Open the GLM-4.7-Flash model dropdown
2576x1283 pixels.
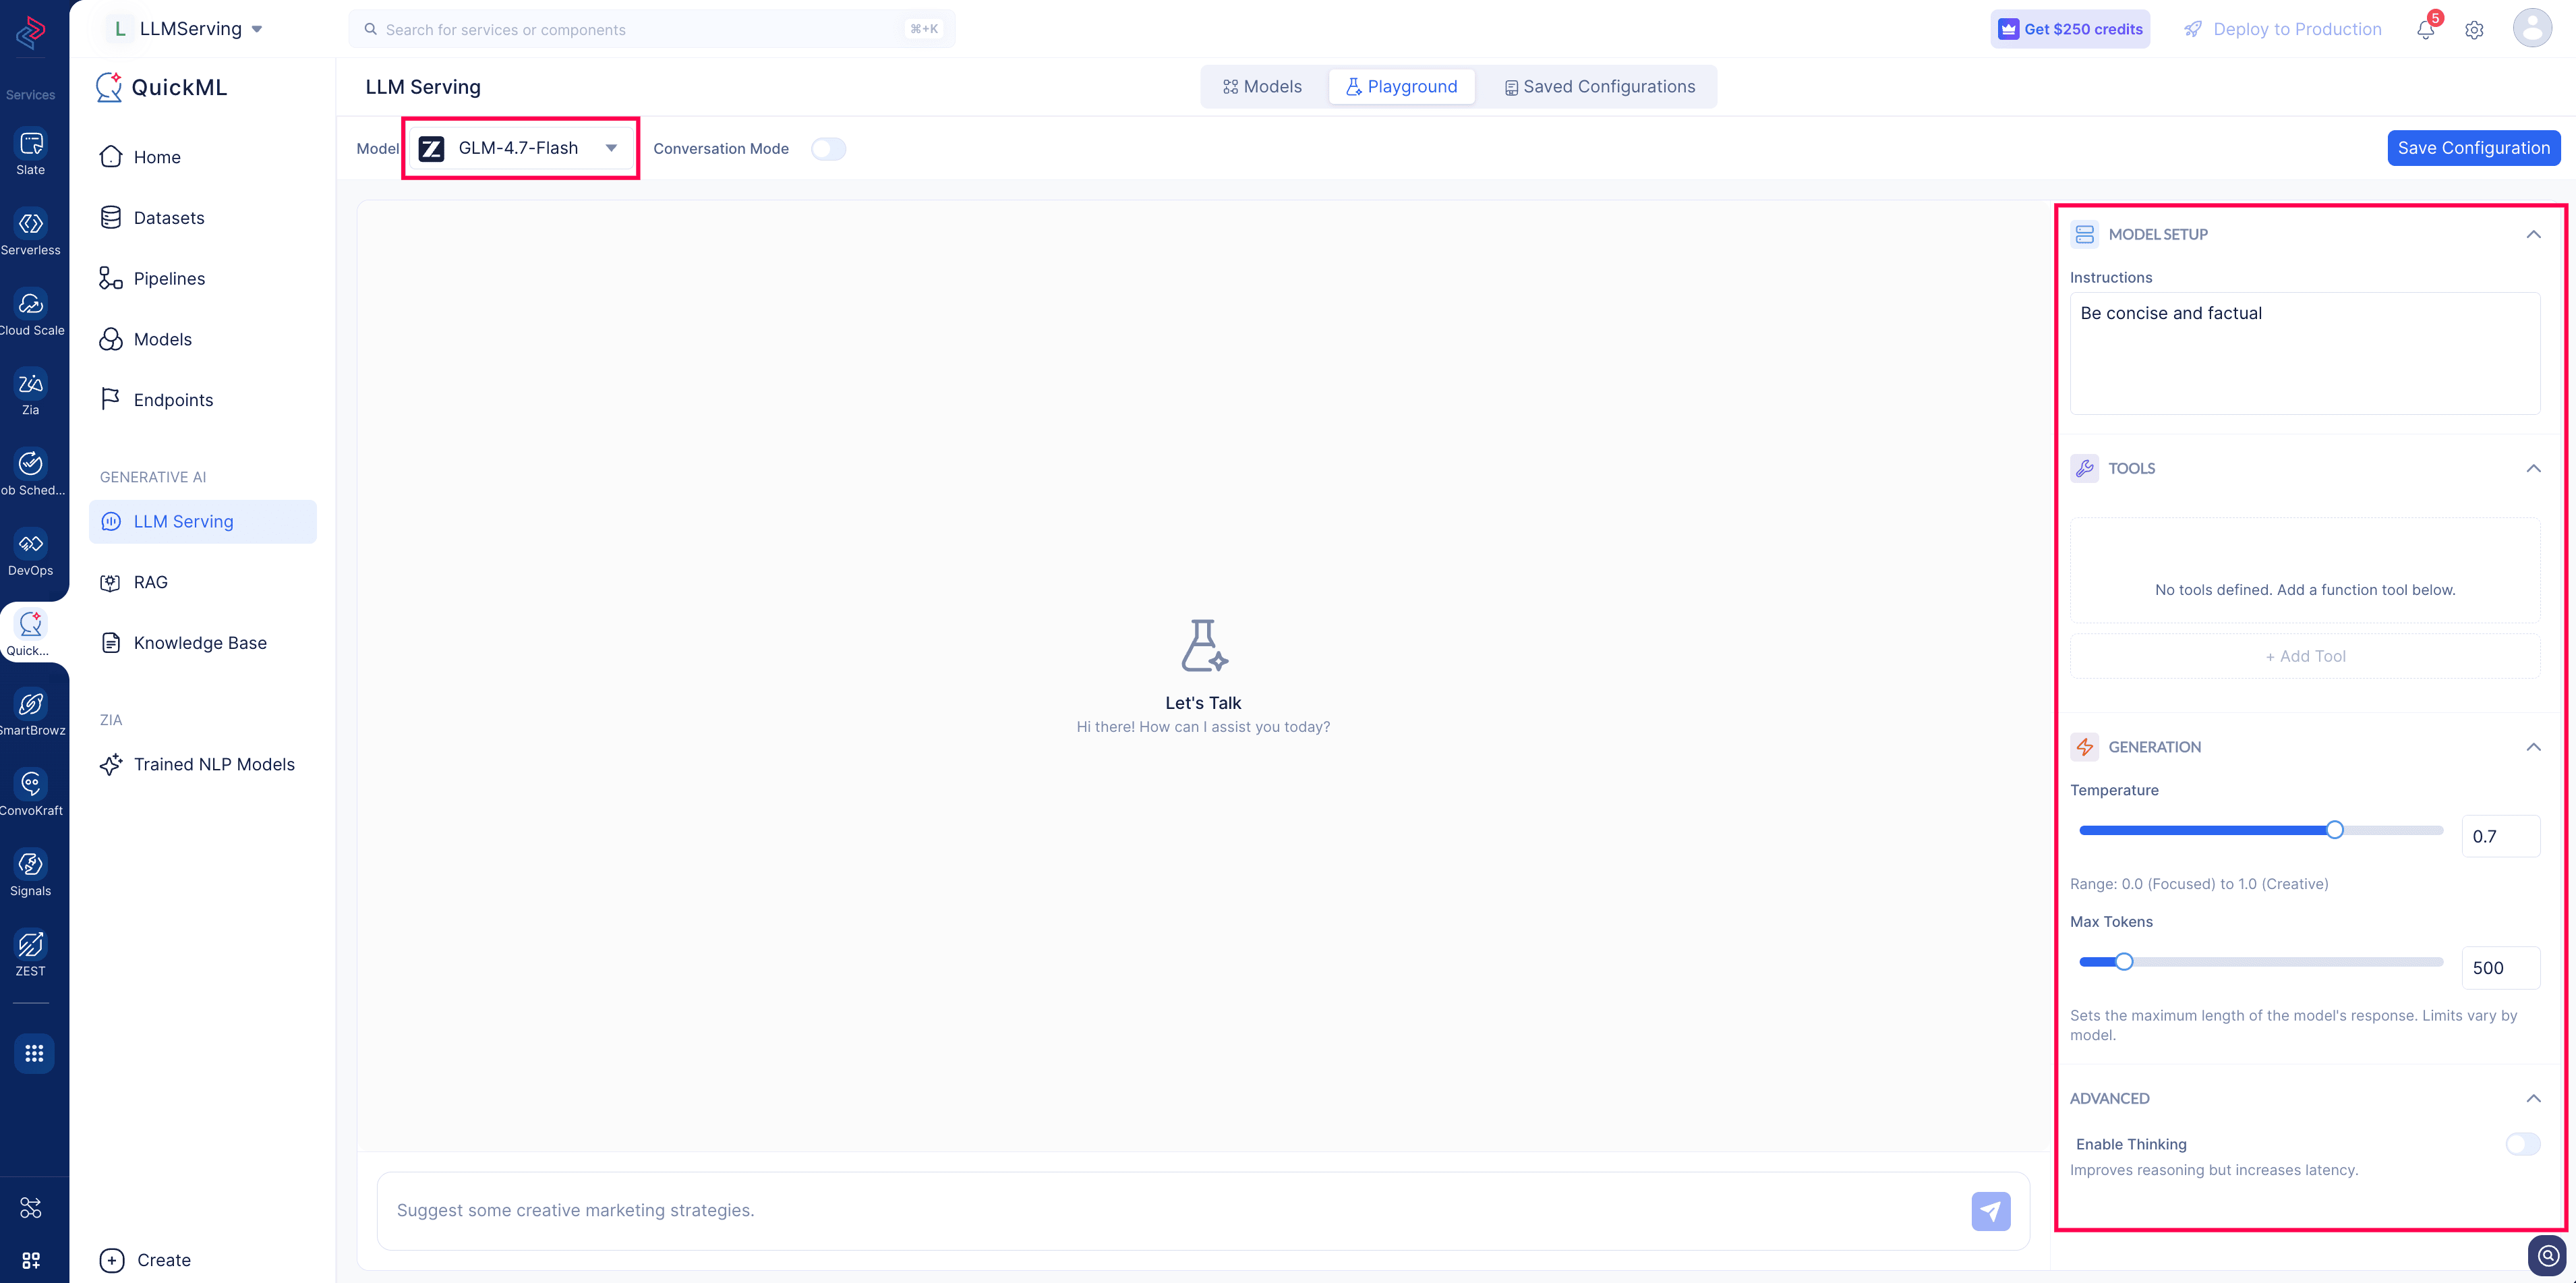(521, 148)
